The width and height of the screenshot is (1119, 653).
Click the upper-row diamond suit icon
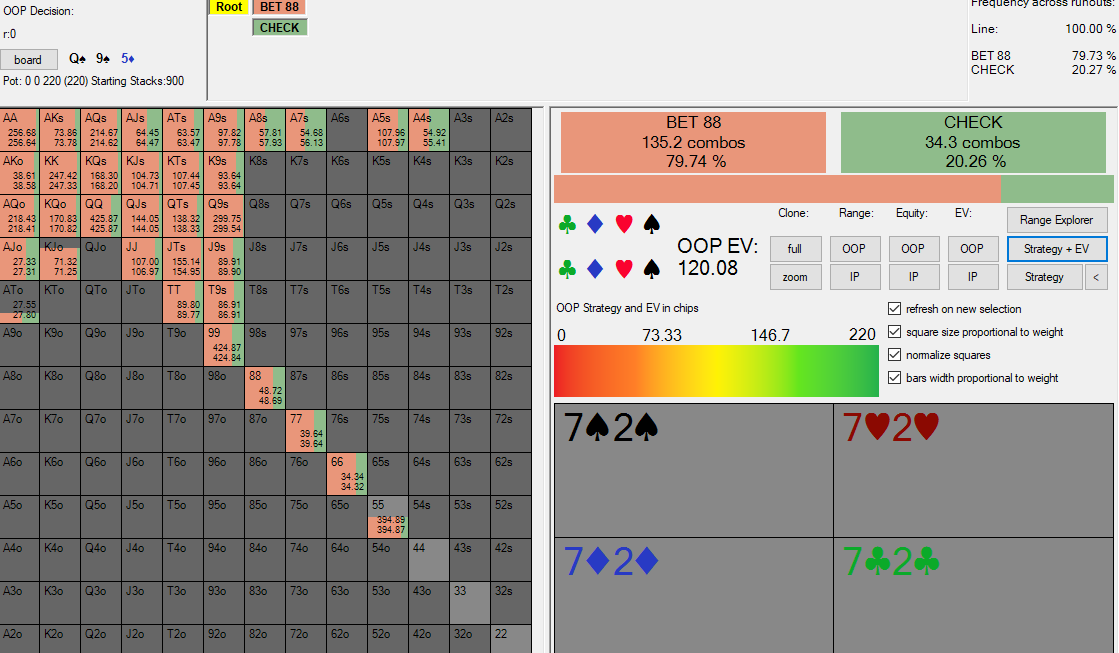pyautogui.click(x=595, y=225)
